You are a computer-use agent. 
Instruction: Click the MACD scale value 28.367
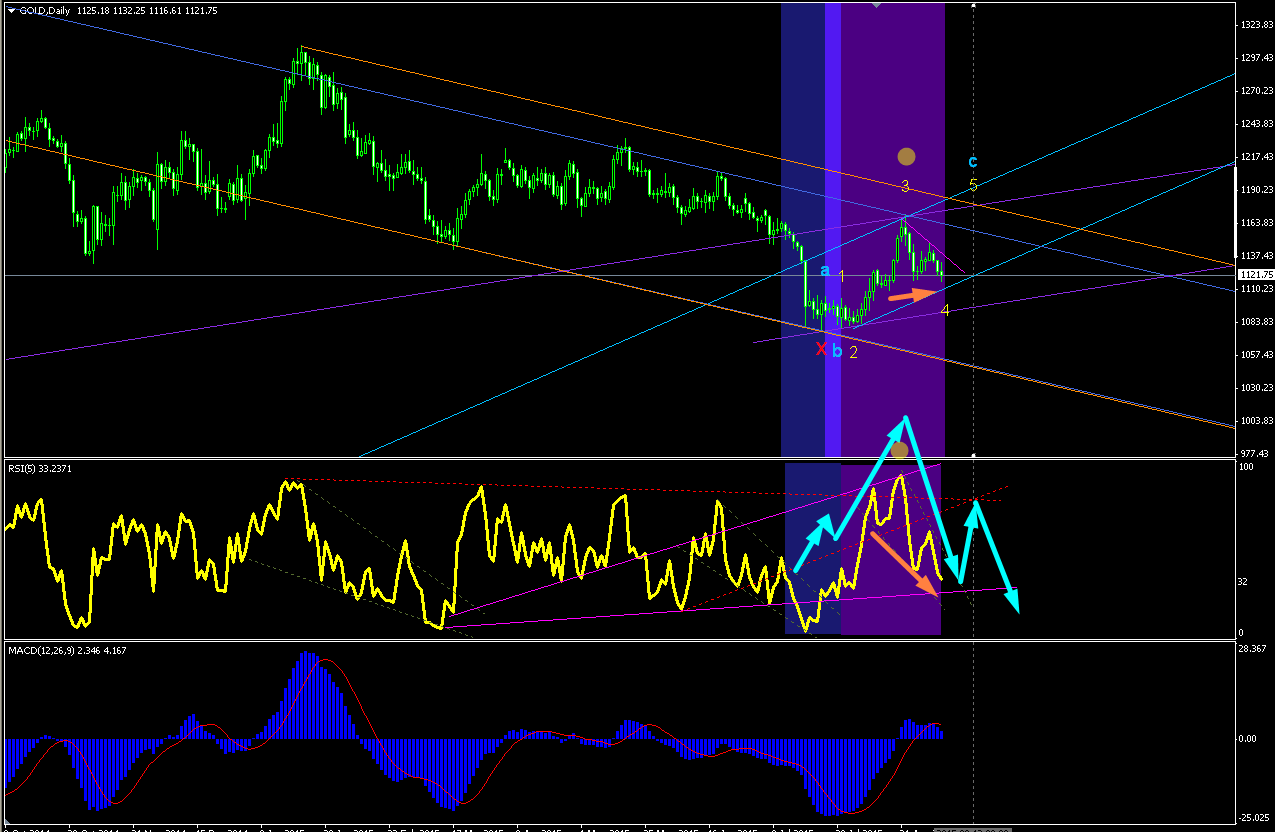pyautogui.click(x=1253, y=649)
